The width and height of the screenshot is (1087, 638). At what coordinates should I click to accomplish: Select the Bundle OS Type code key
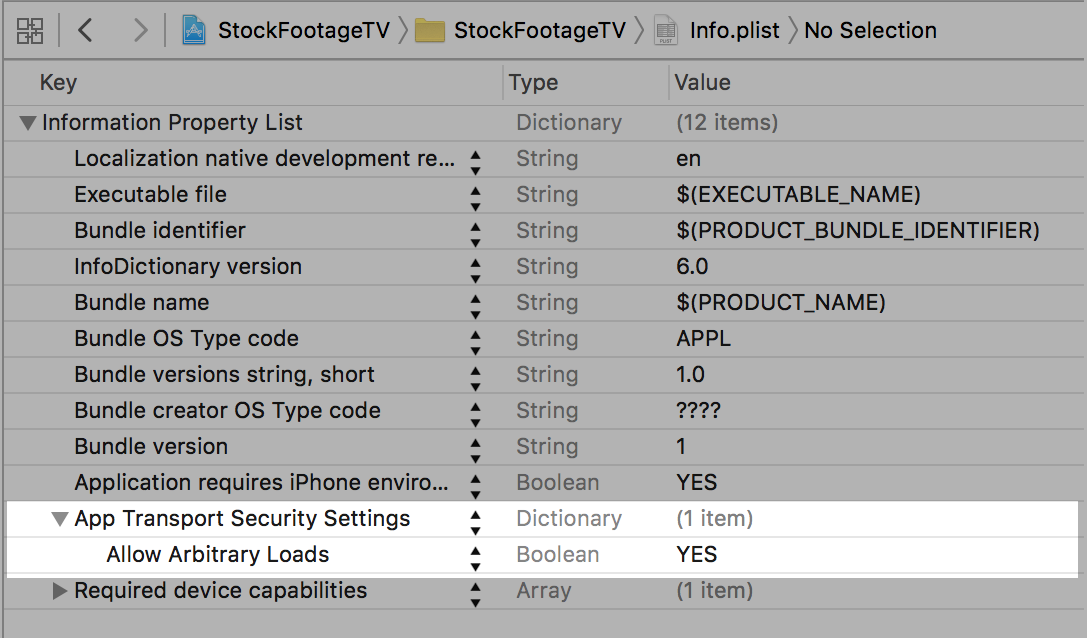[186, 338]
